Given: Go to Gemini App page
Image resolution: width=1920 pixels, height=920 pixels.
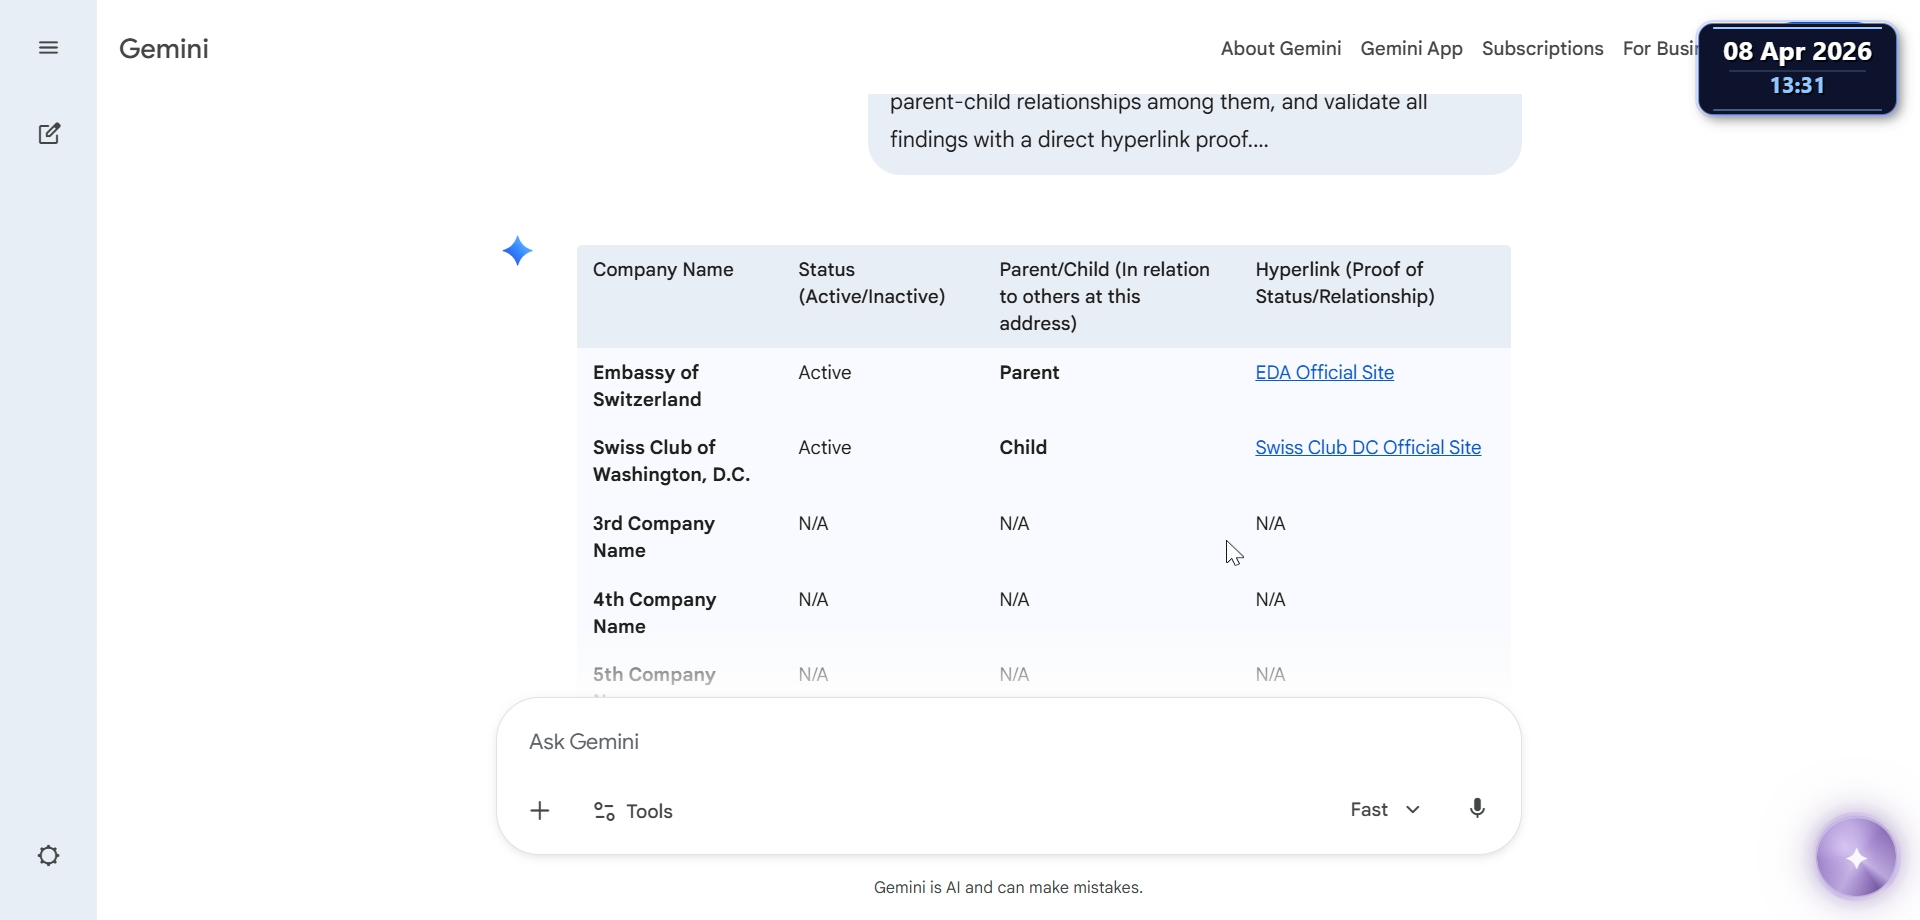Looking at the screenshot, I should [x=1411, y=49].
